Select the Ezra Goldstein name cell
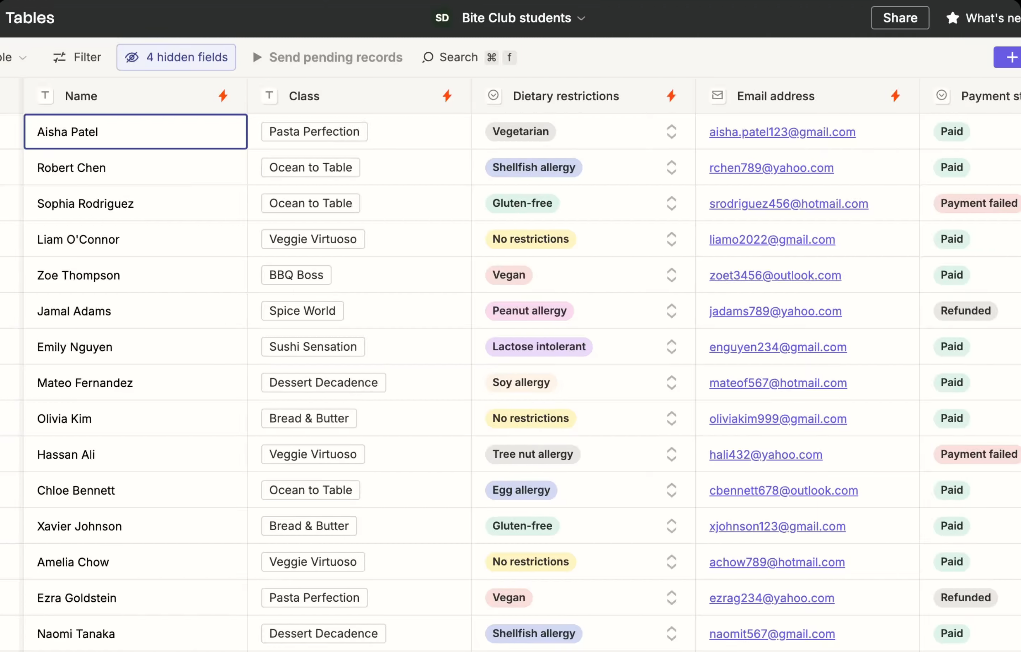The width and height of the screenshot is (1021, 652). click(x=135, y=597)
